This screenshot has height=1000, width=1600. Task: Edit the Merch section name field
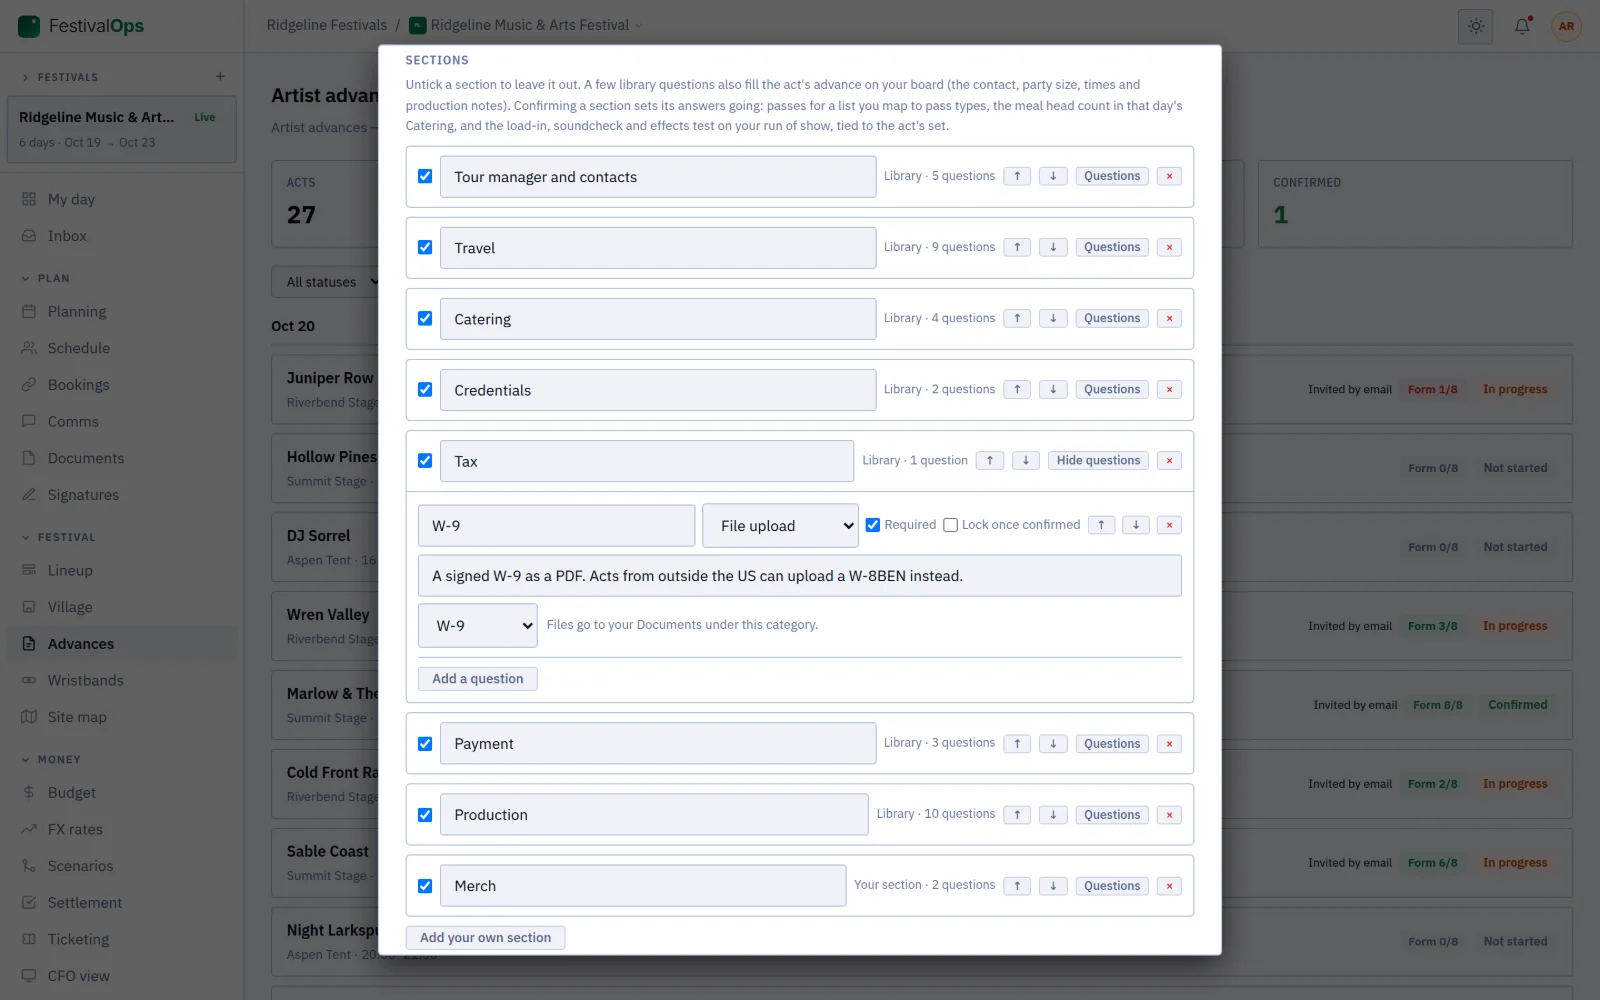(x=643, y=886)
